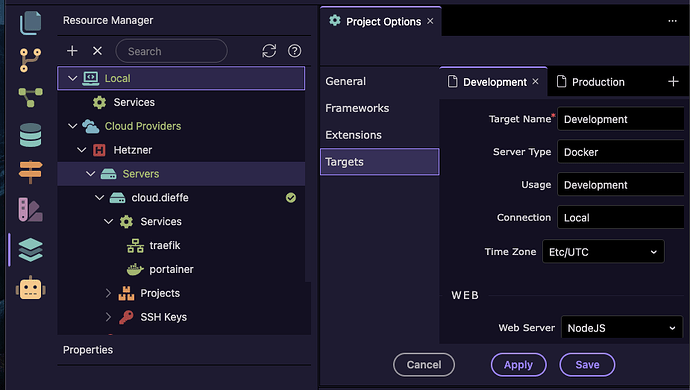Viewport: 690px width, 390px height.
Task: Open the stacked layers resource icon
Action: coord(30,250)
